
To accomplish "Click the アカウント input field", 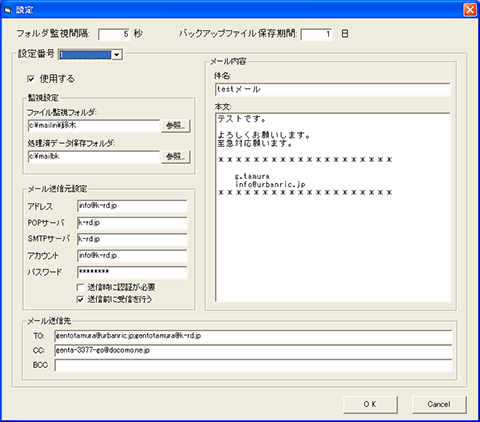I will coord(132,256).
